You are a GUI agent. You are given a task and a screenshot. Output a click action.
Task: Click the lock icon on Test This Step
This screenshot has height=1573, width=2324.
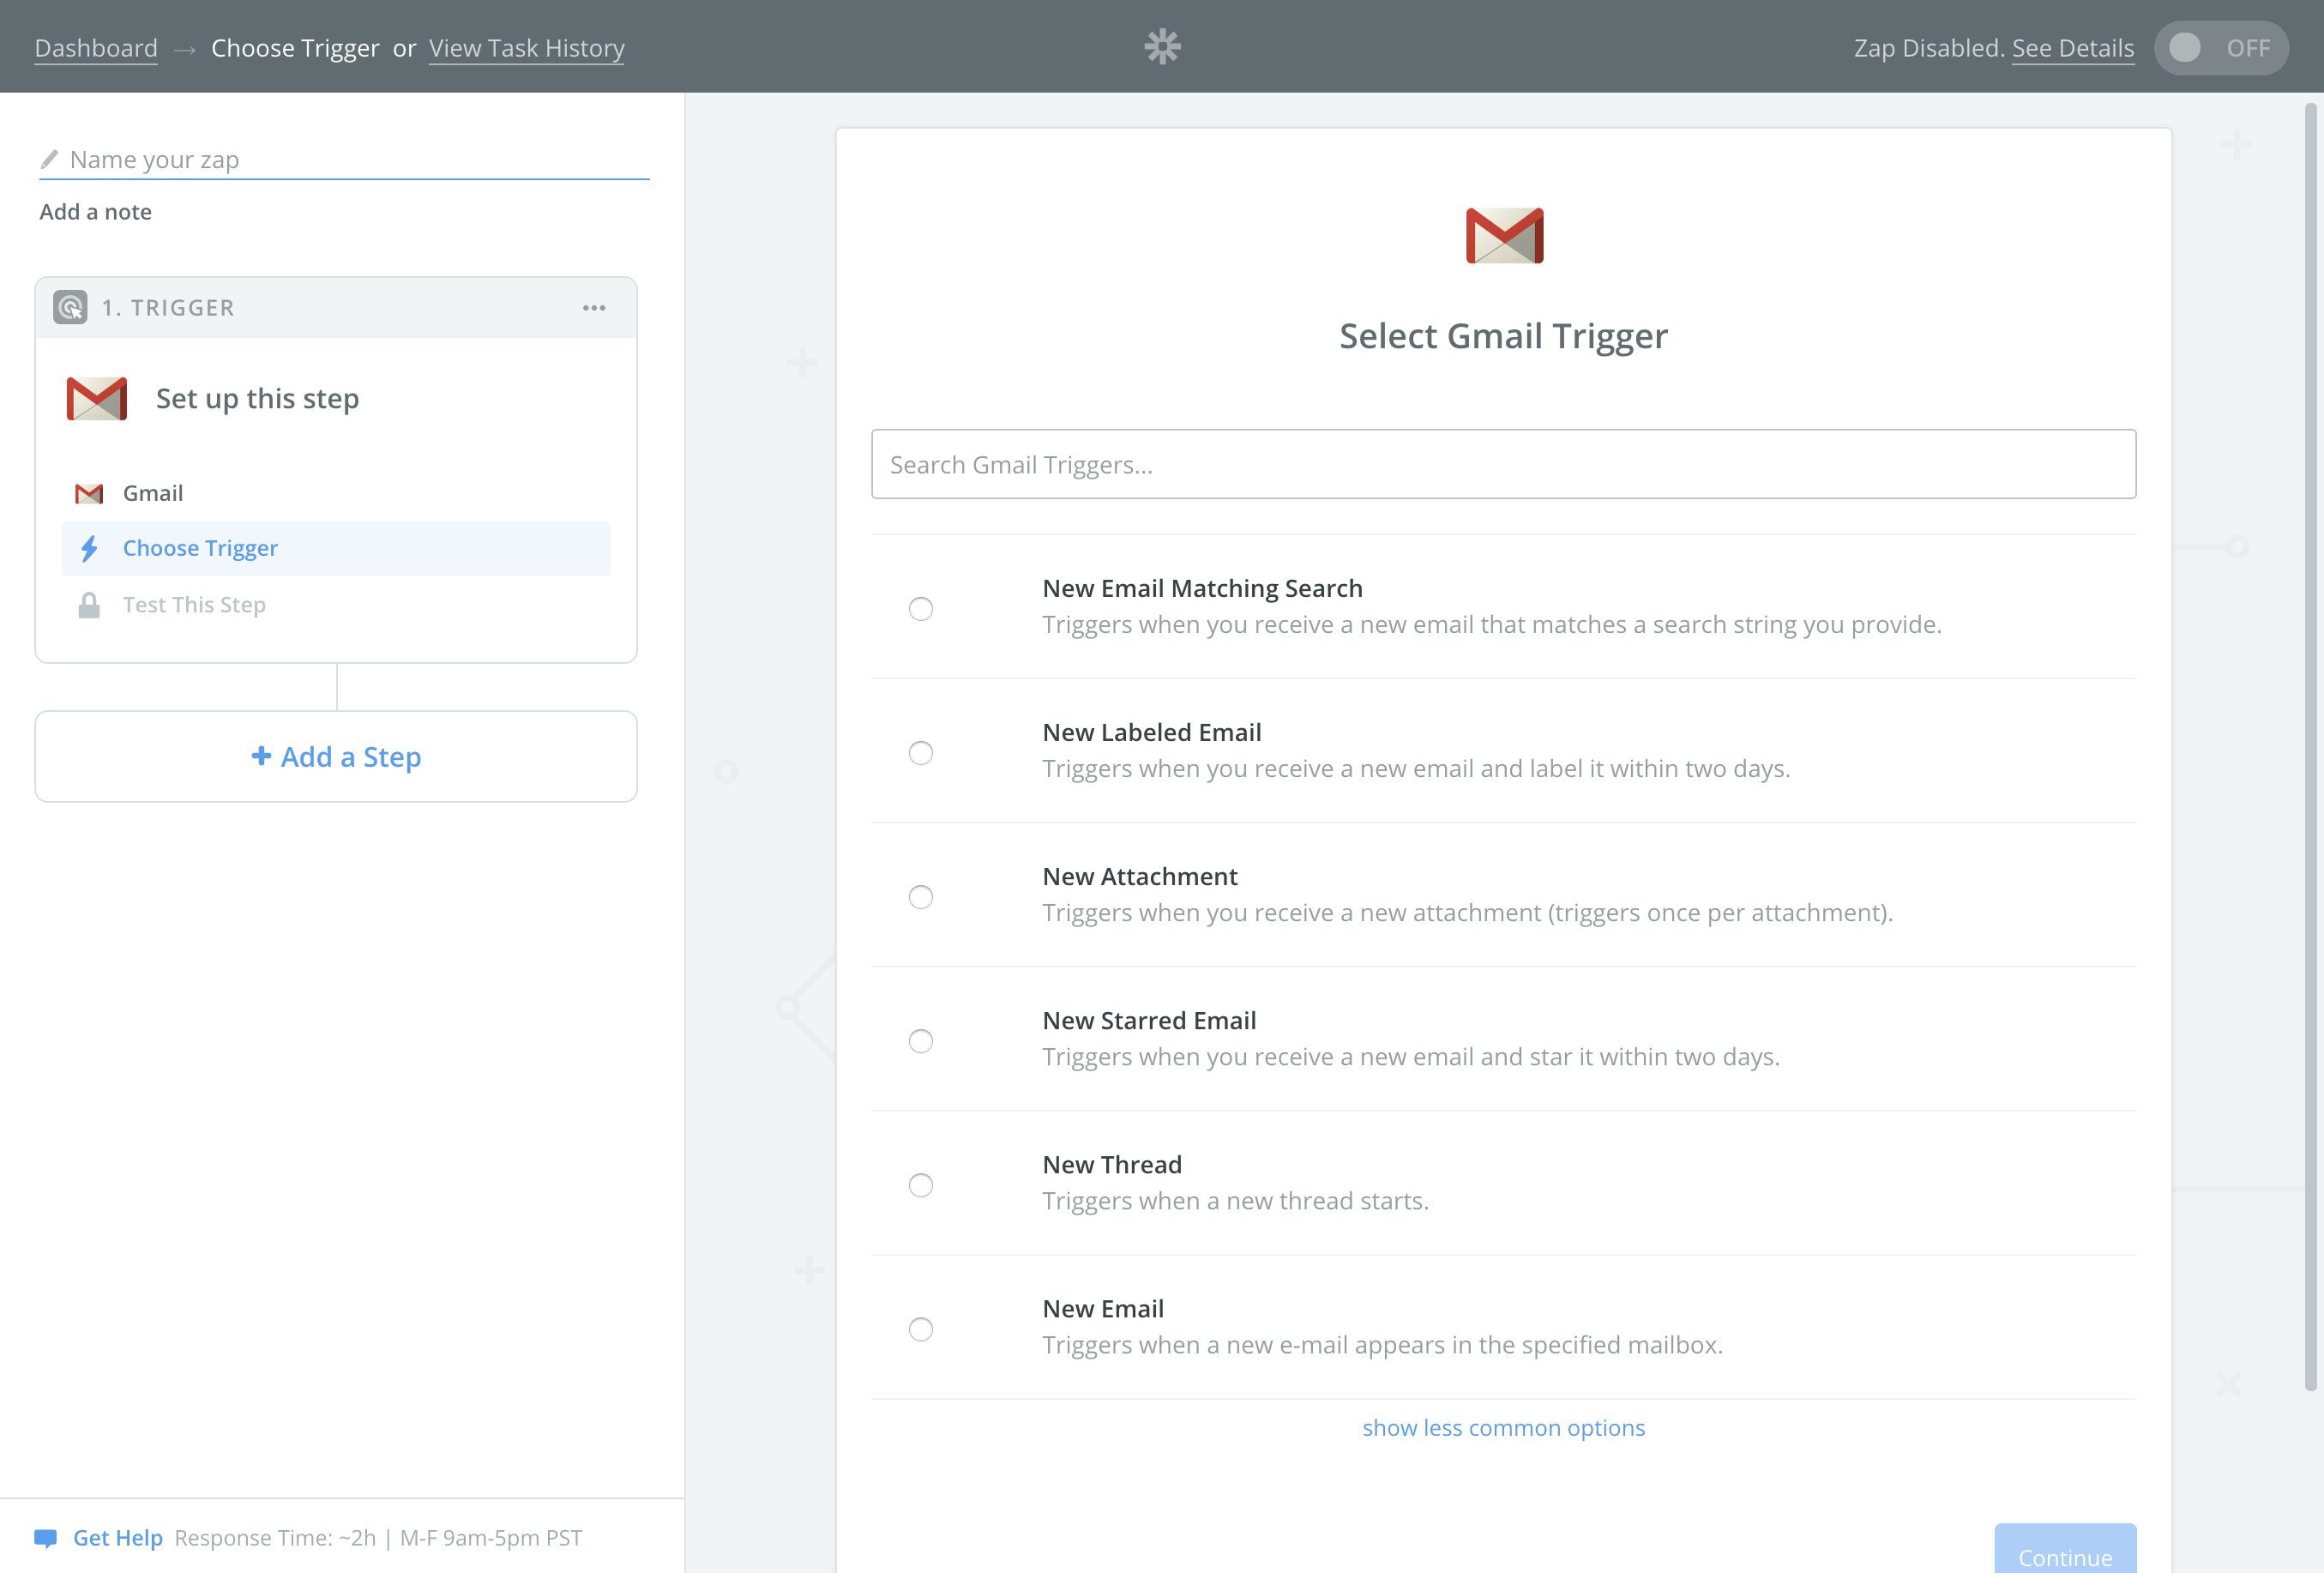[89, 604]
